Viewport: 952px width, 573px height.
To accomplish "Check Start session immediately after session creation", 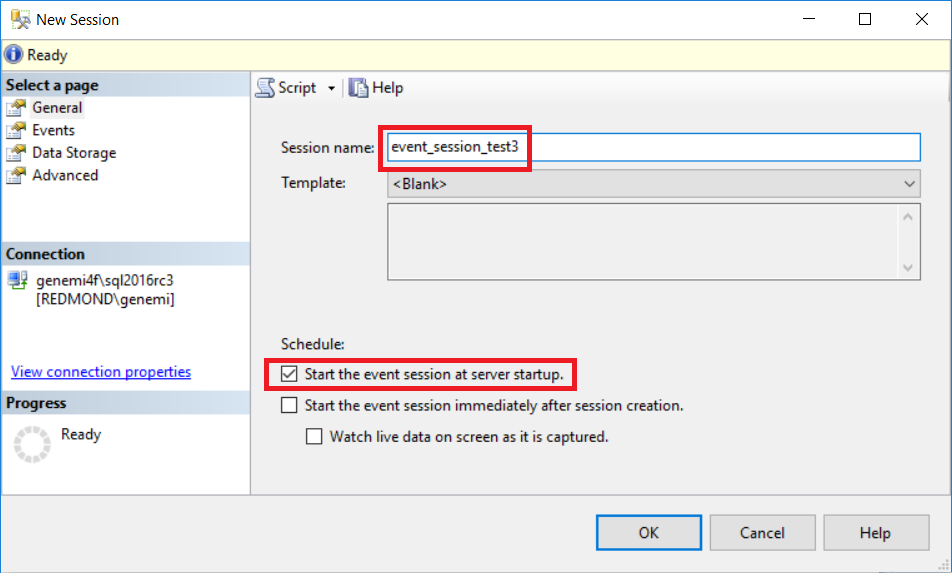I will [x=289, y=405].
